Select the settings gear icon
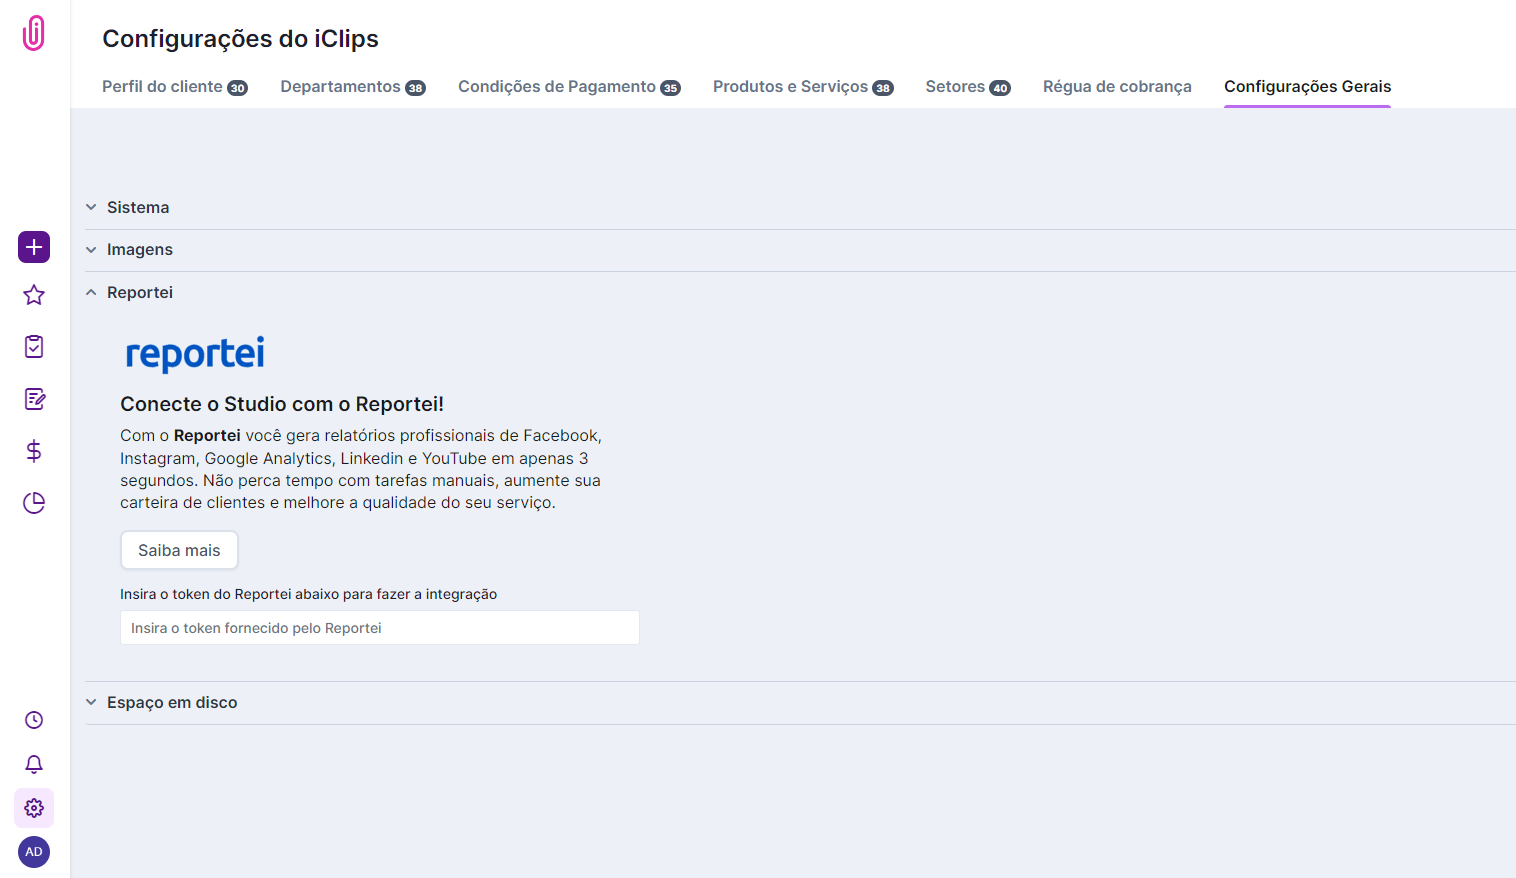Image resolution: width=1516 pixels, height=878 pixels. pos(33,808)
